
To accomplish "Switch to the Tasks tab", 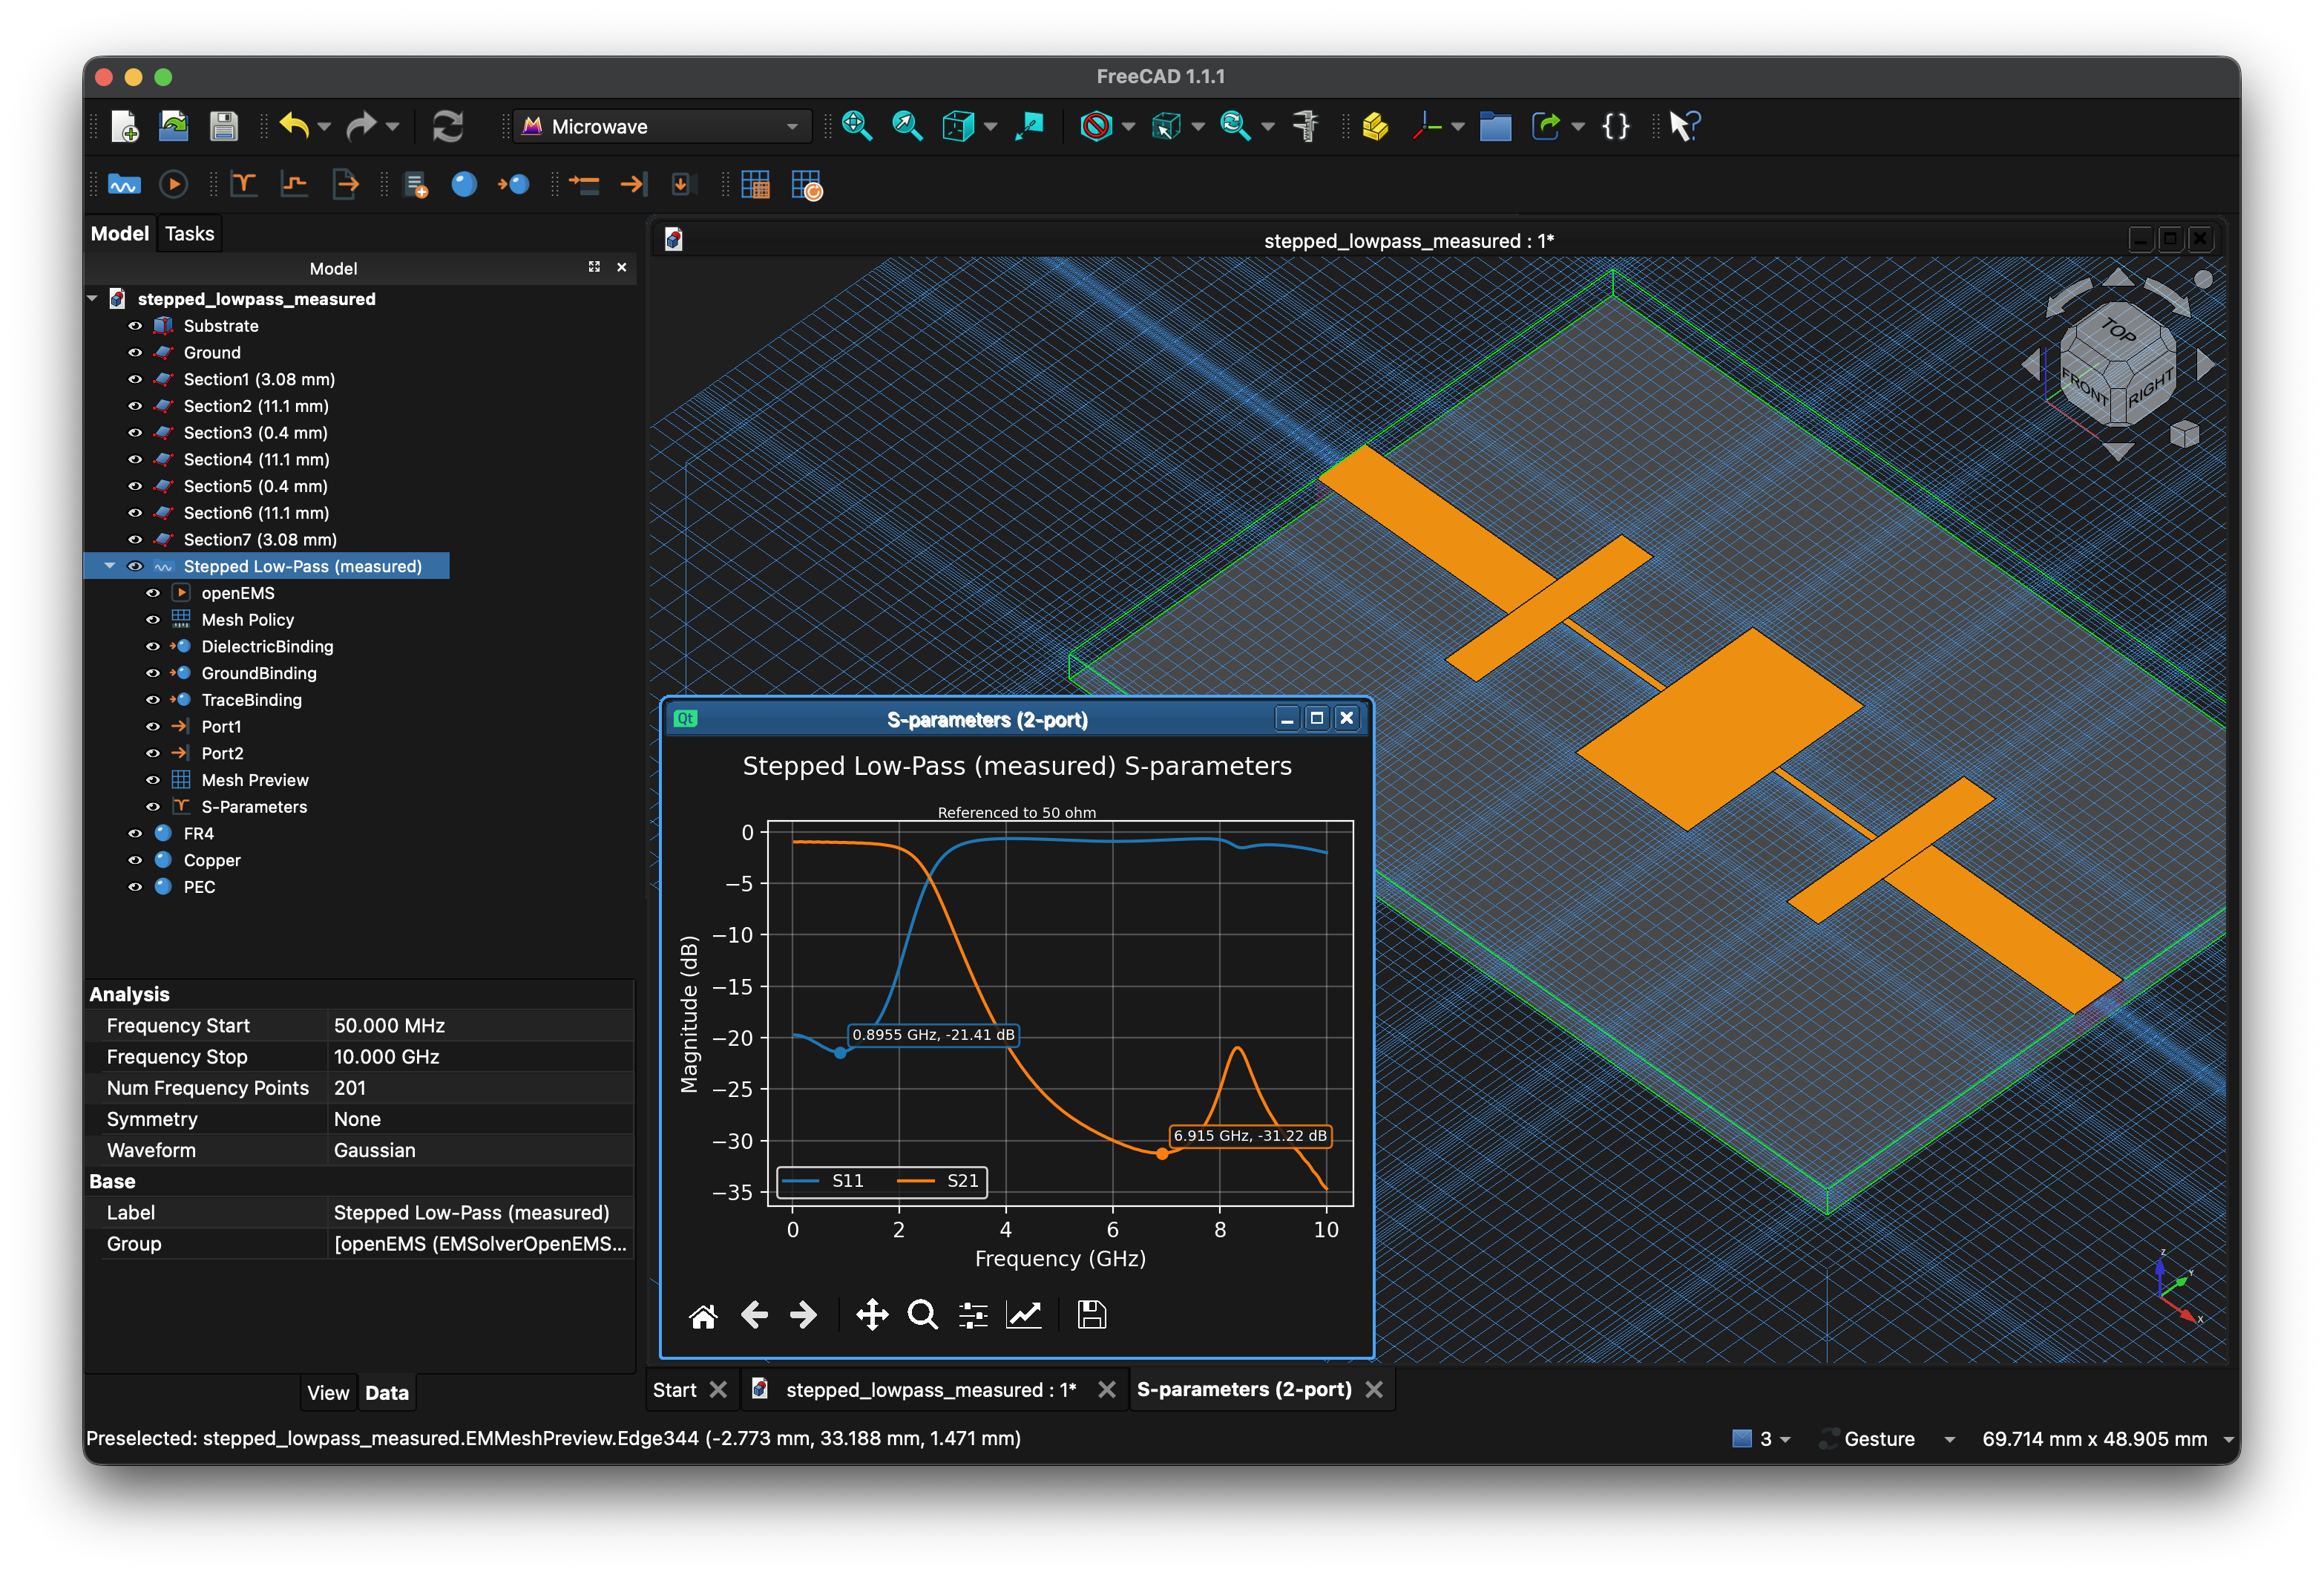I will pos(189,233).
